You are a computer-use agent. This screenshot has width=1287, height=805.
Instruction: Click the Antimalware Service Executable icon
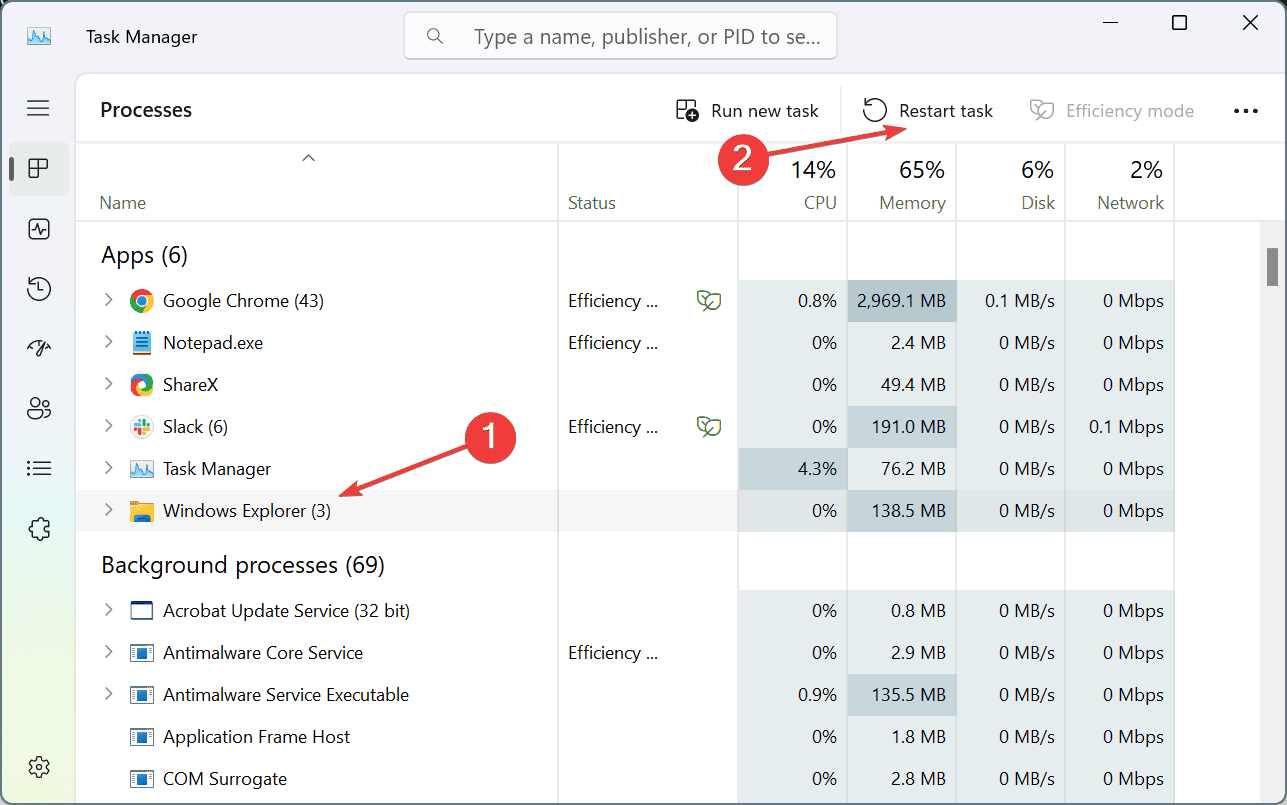141,695
